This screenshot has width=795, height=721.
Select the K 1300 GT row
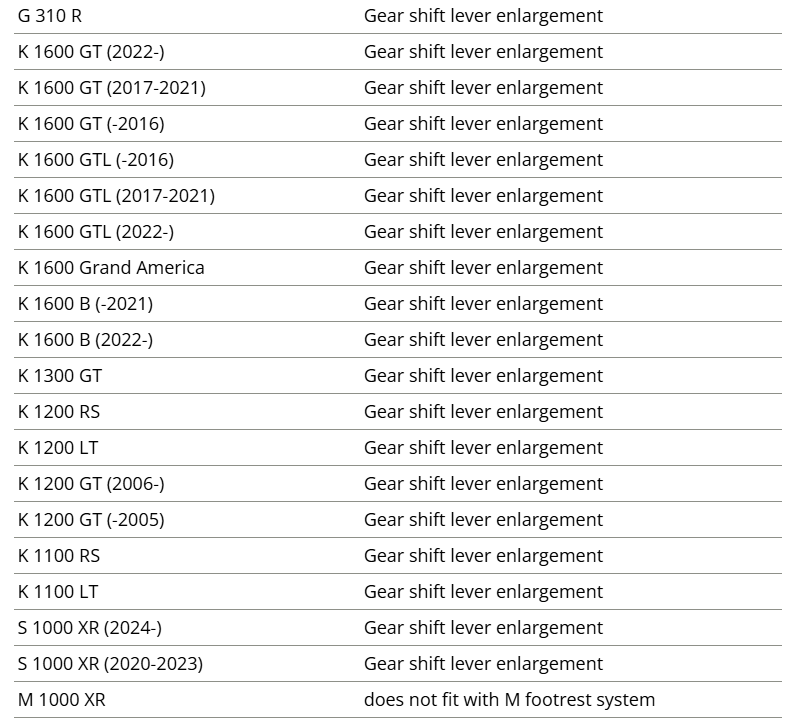tap(60, 376)
